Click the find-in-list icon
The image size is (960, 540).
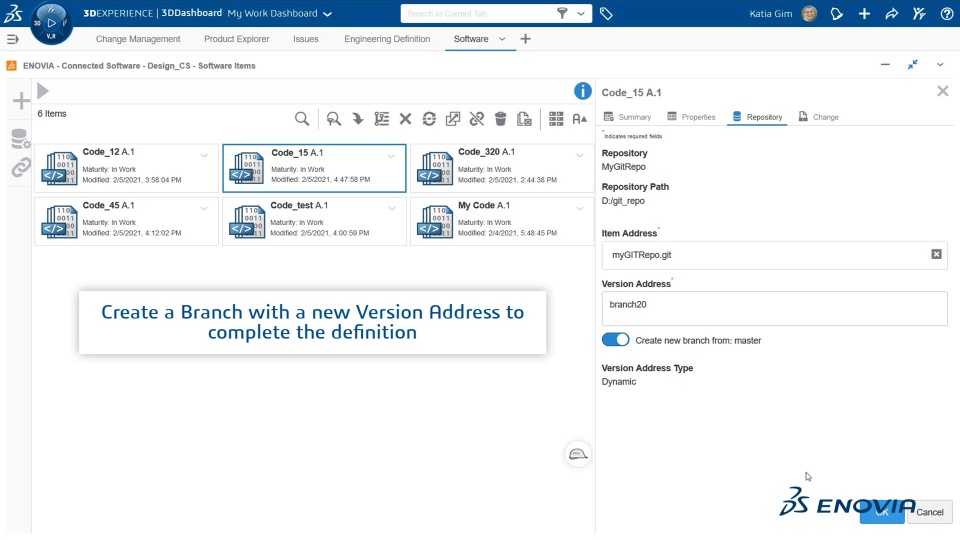click(x=334, y=119)
